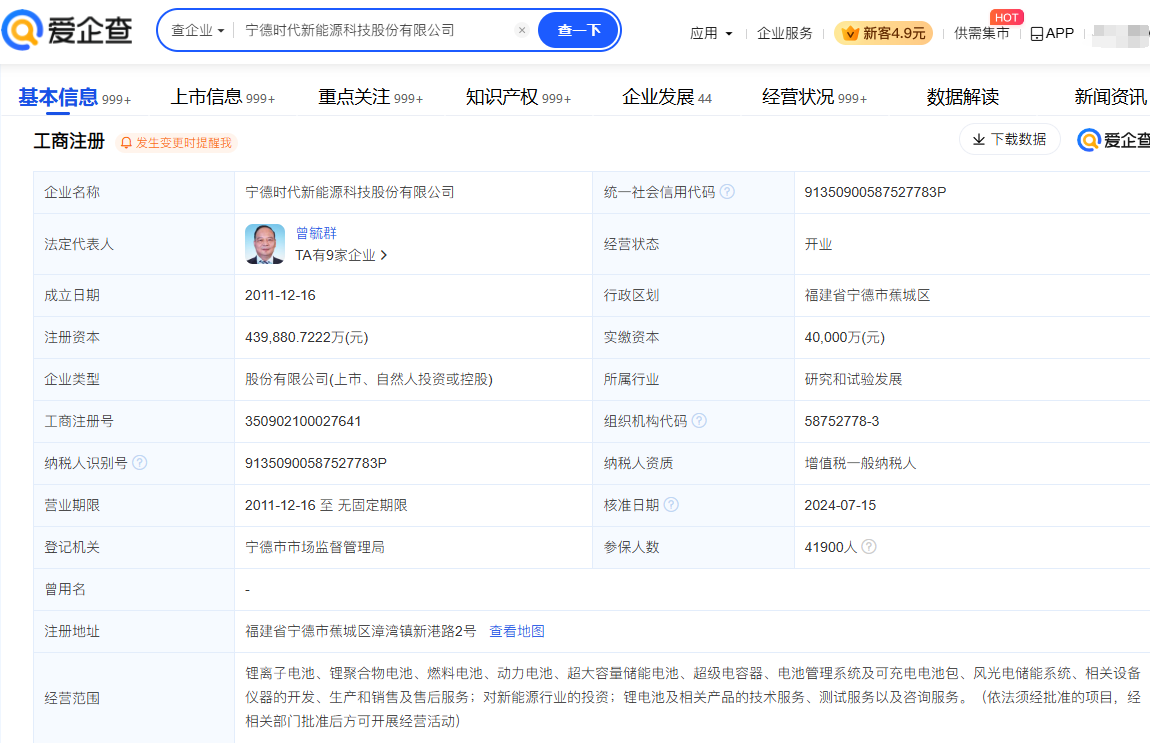Expand the 应用 dropdown menu

pyautogui.click(x=711, y=34)
